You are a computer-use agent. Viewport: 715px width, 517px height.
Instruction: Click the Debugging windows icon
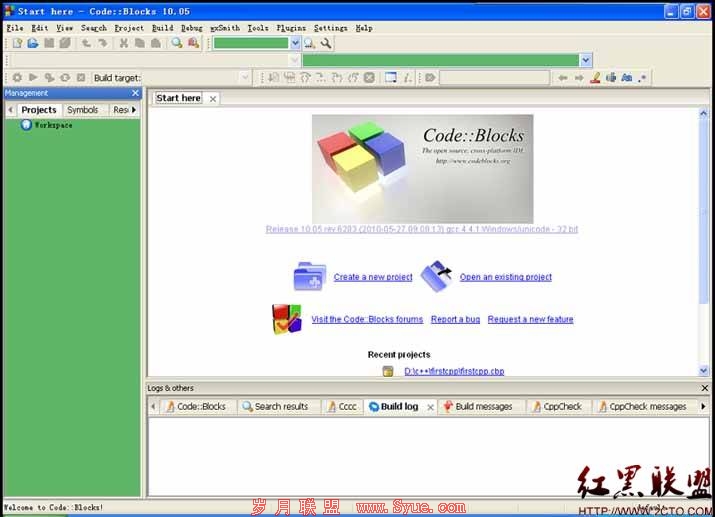coord(391,78)
